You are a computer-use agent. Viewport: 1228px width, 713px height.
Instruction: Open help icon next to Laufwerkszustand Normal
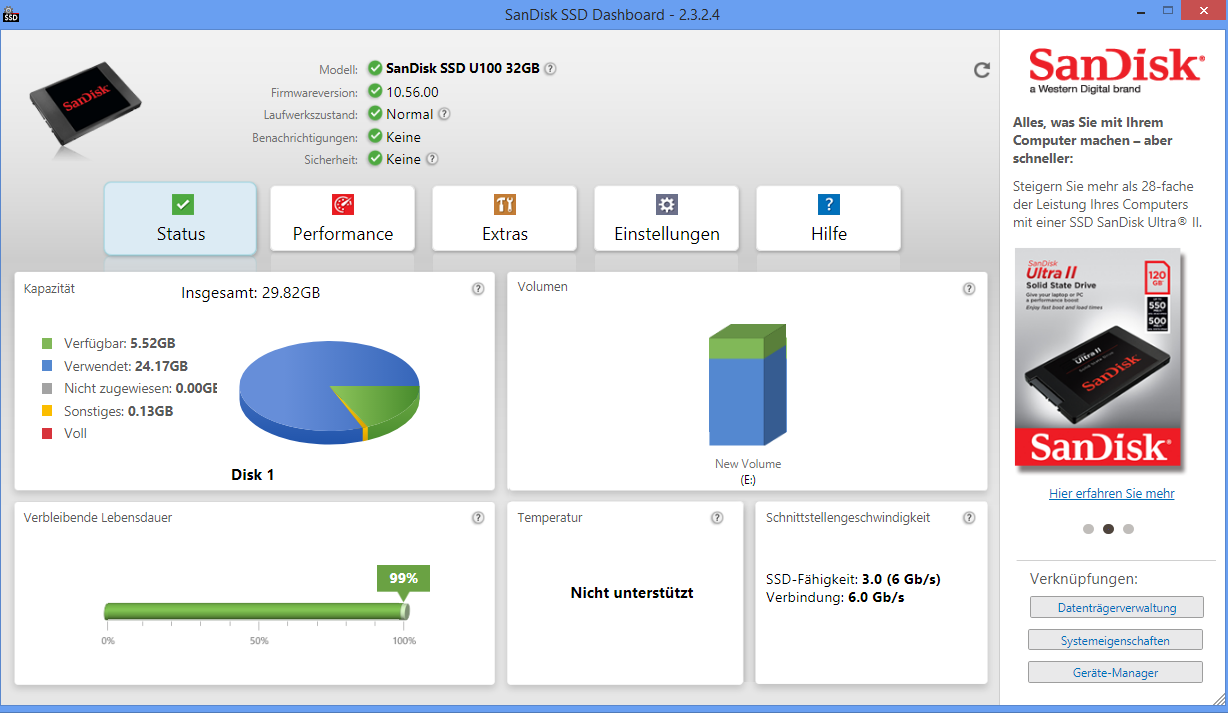(x=444, y=114)
